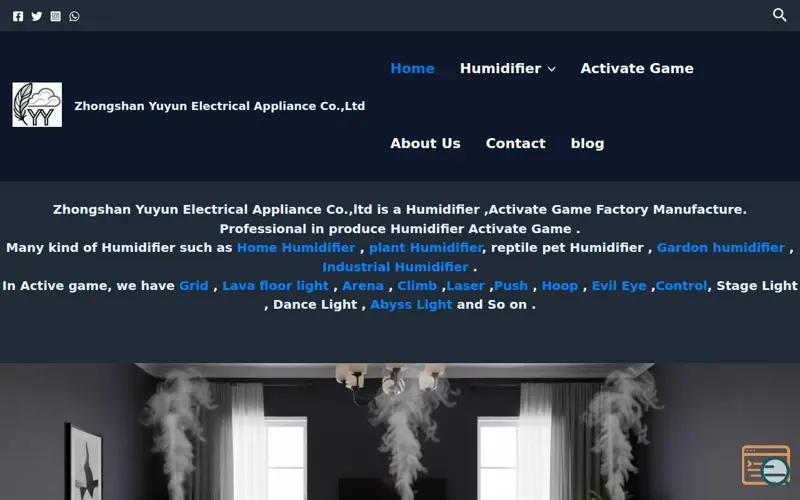This screenshot has width=800, height=500.
Task: Open About Us menu item
Action: point(425,143)
